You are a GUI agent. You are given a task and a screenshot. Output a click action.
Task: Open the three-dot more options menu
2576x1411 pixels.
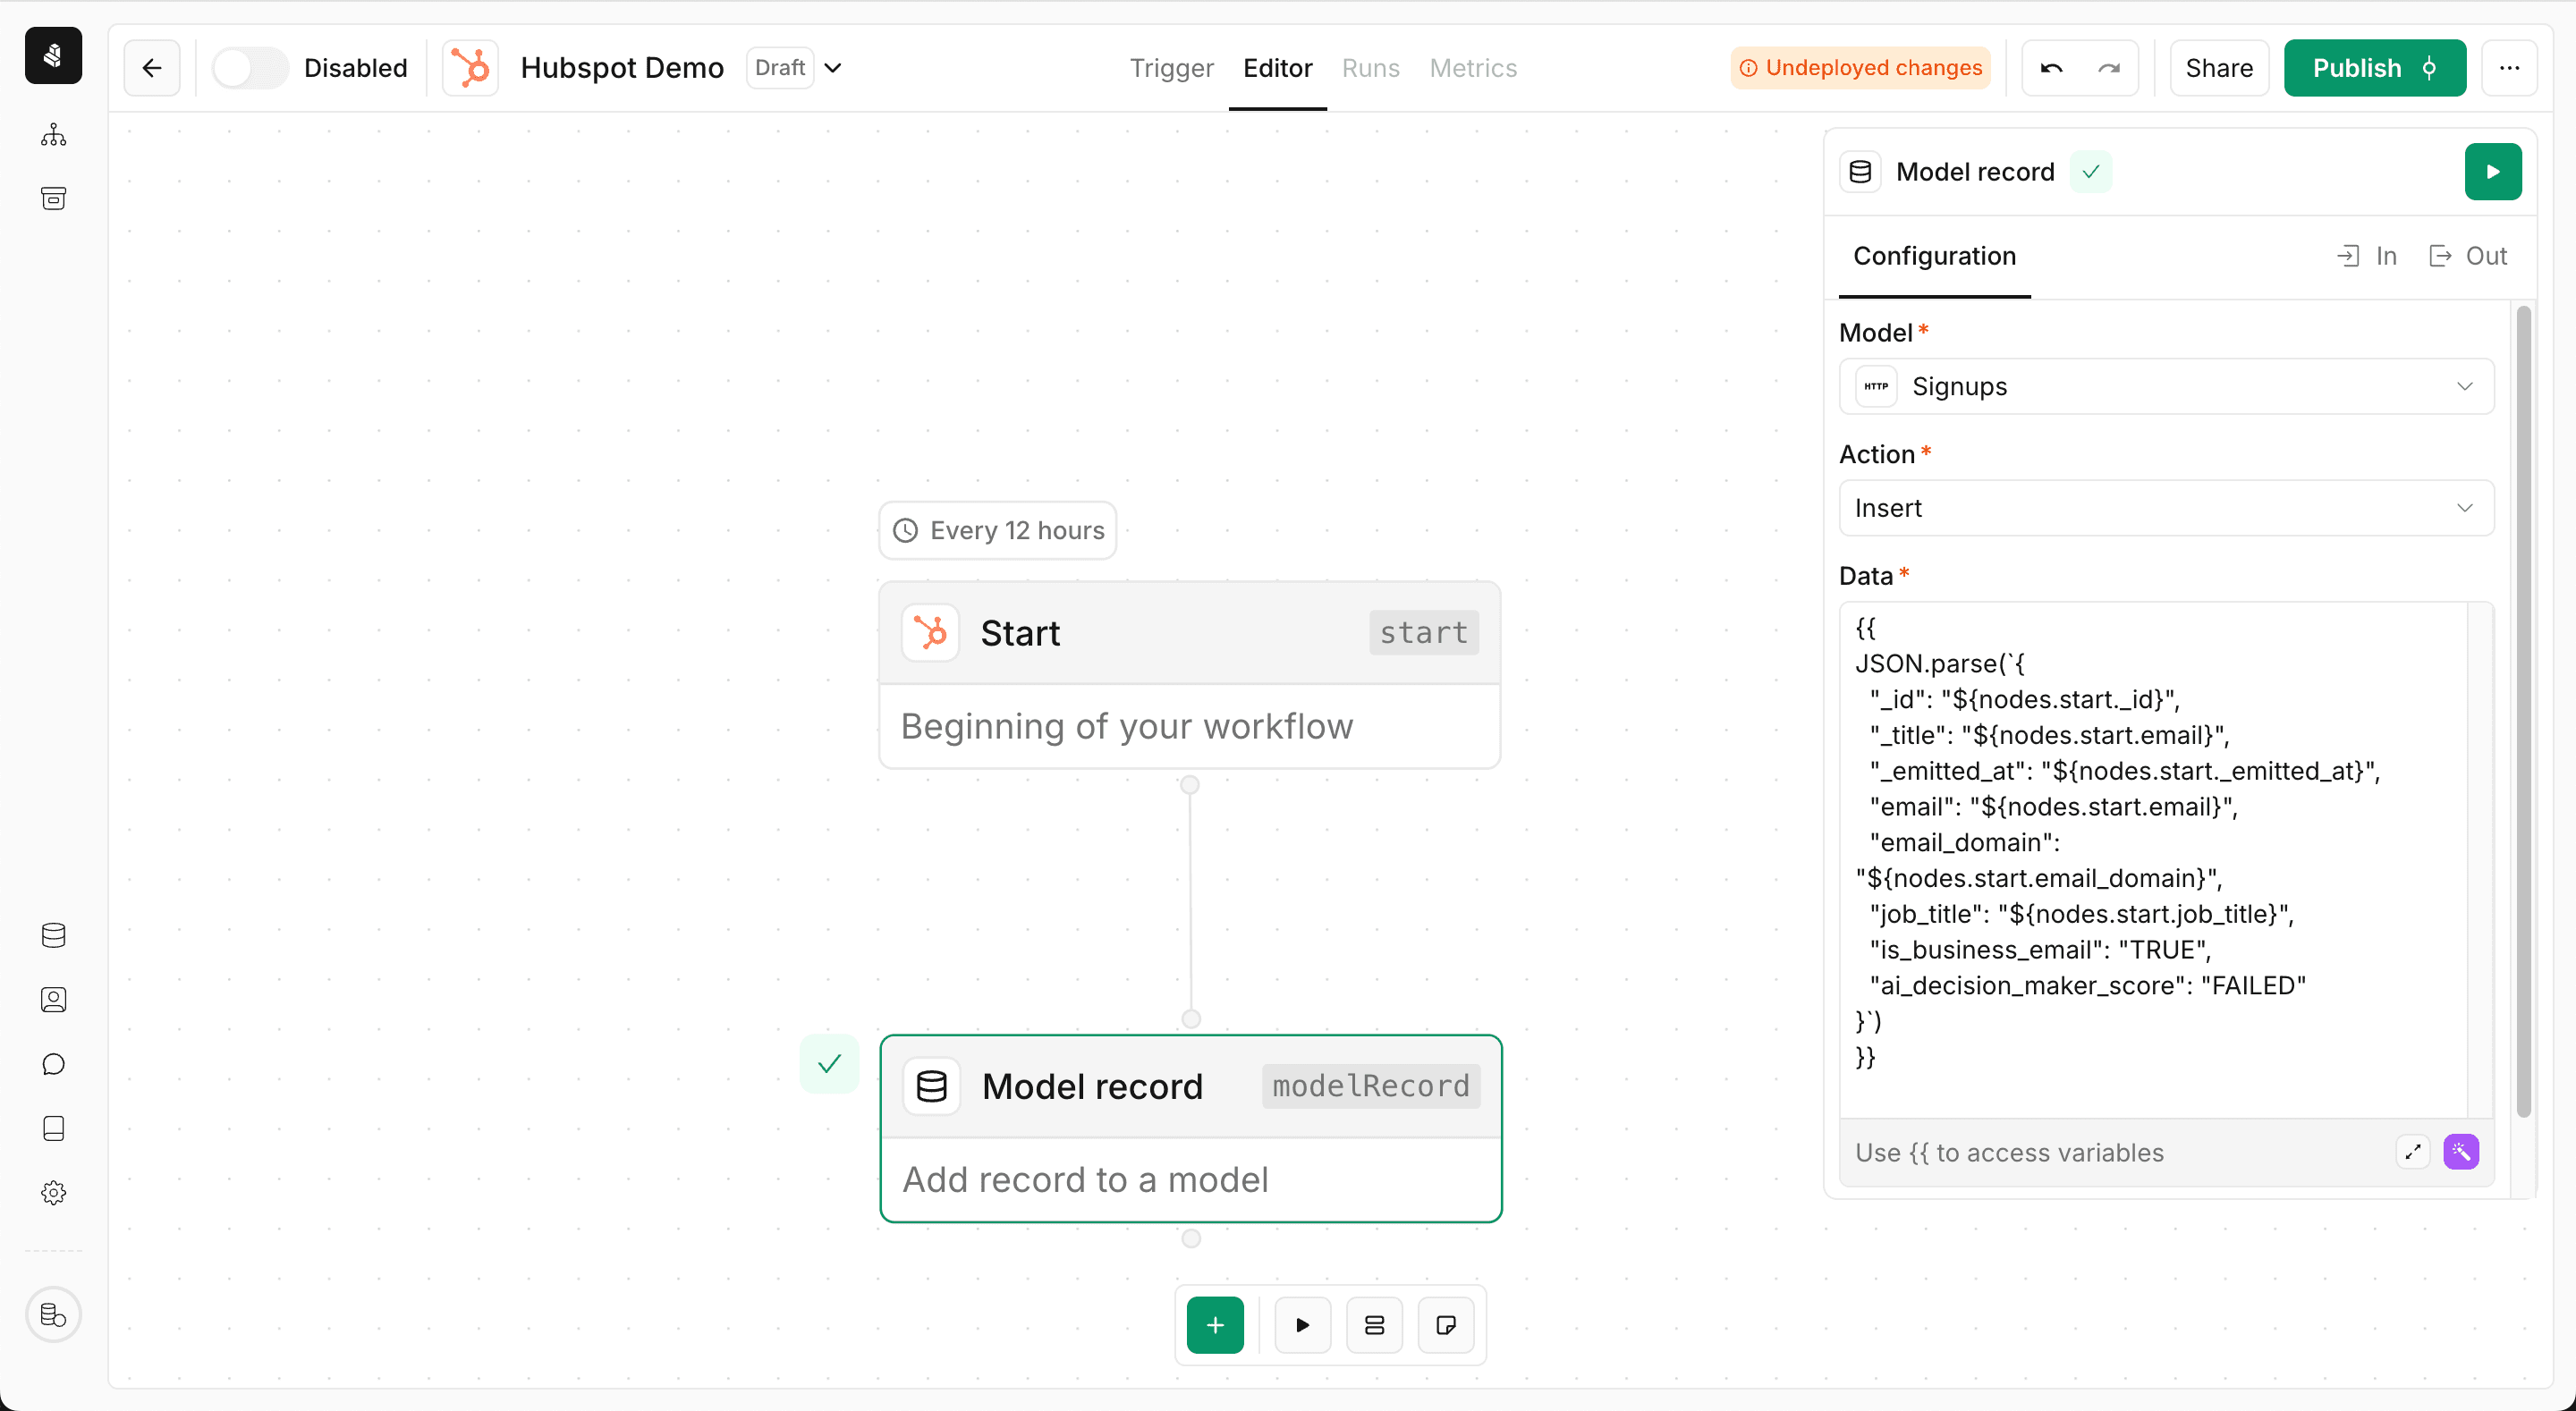pyautogui.click(x=2509, y=68)
